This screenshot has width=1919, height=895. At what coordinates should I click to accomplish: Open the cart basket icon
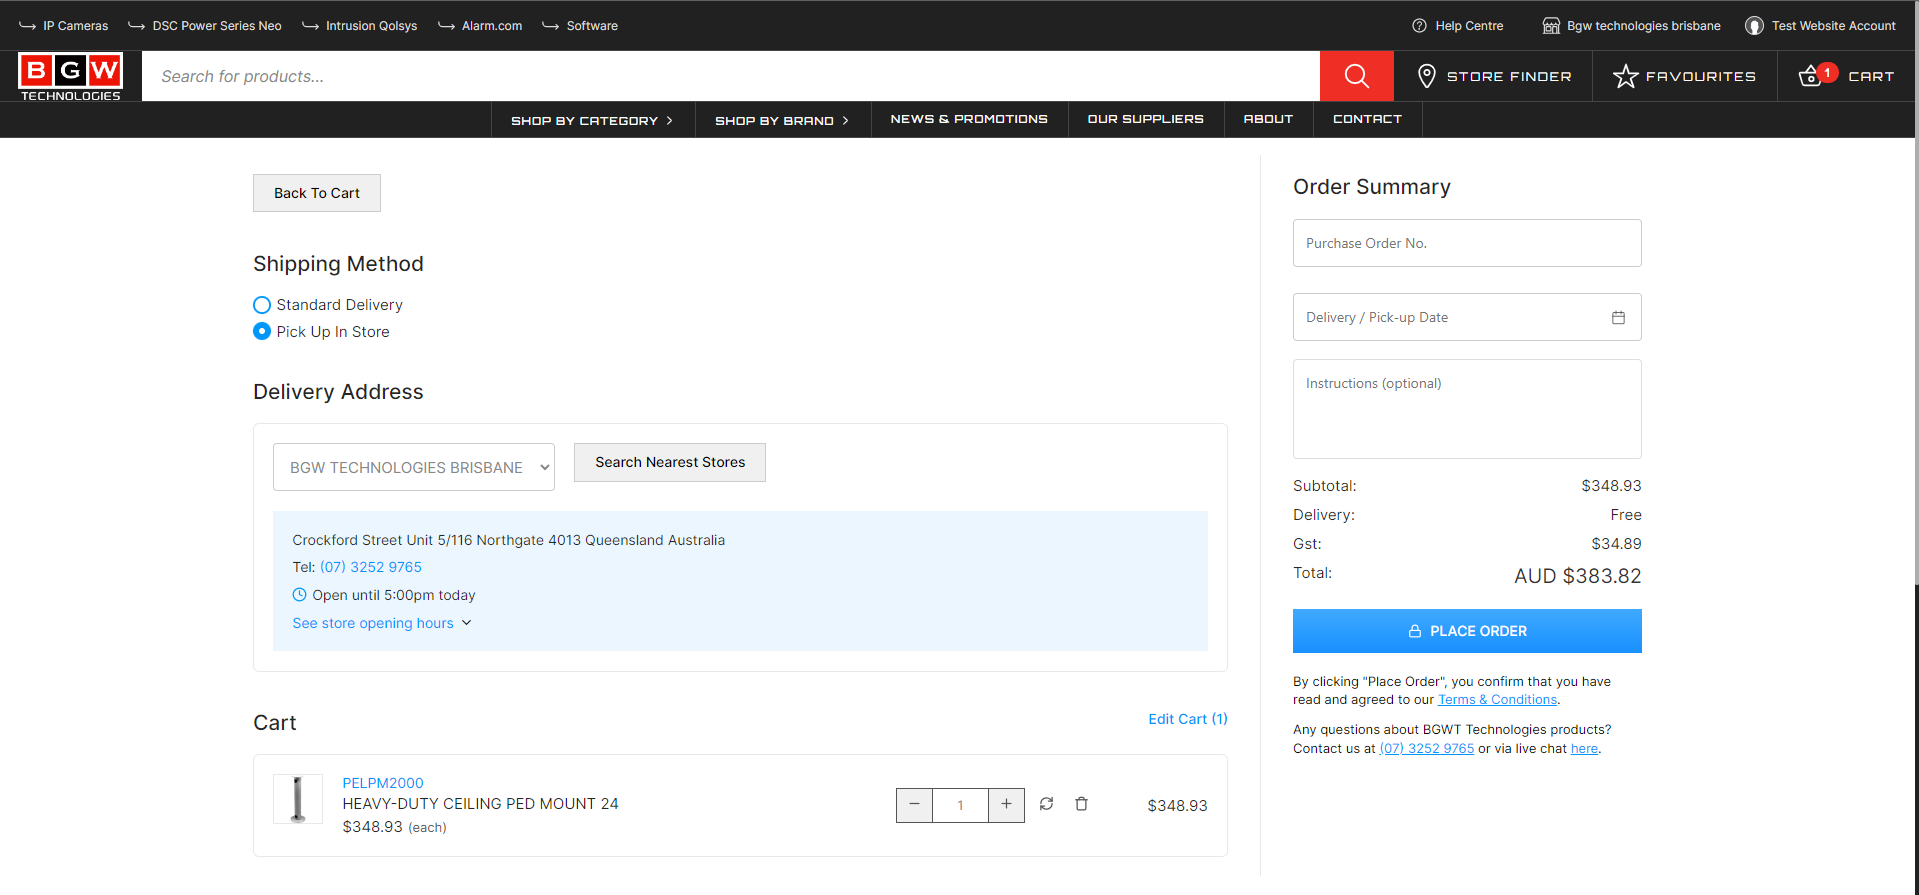1810,76
